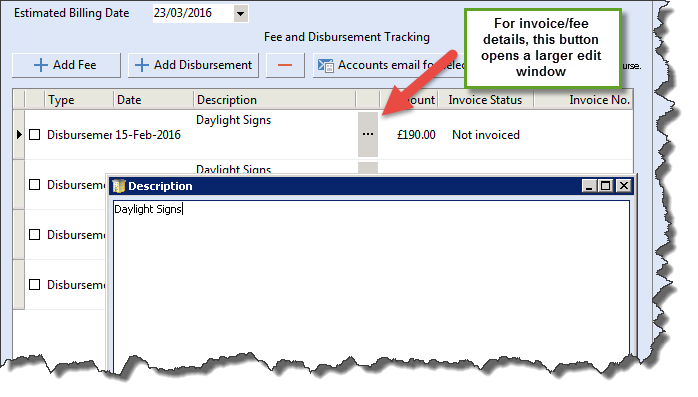Tick the checkbox for the 15-Feb-2016 disbursement
Image resolution: width=698 pixels, height=397 pixels.
click(34, 134)
